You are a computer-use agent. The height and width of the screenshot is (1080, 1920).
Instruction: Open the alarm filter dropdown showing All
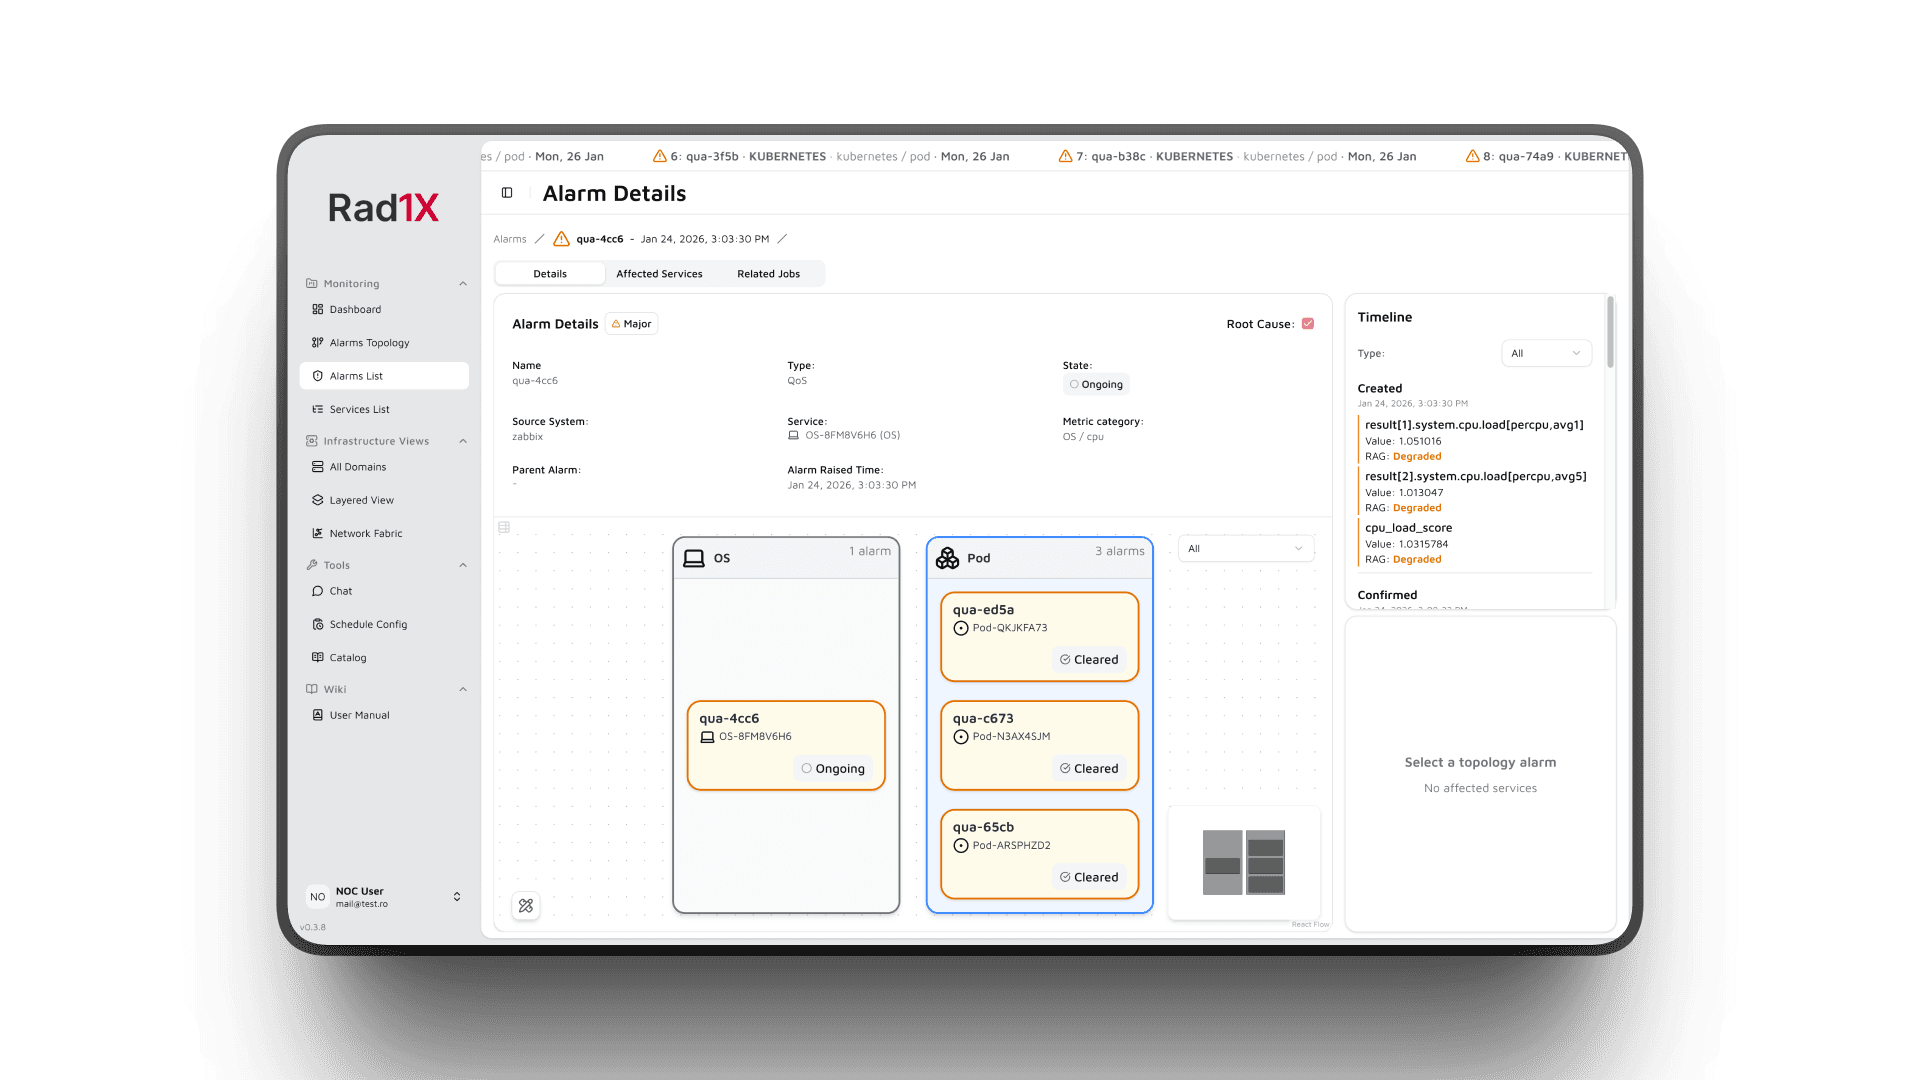[1245, 548]
